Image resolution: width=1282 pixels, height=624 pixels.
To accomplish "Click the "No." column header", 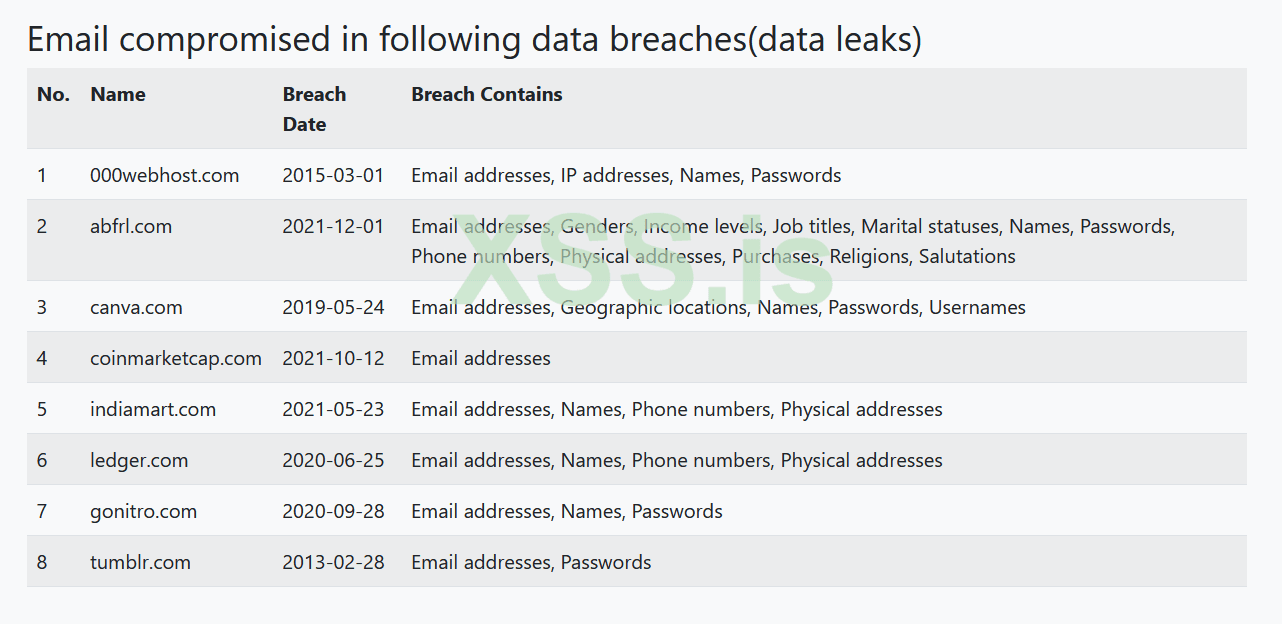I will click(53, 95).
